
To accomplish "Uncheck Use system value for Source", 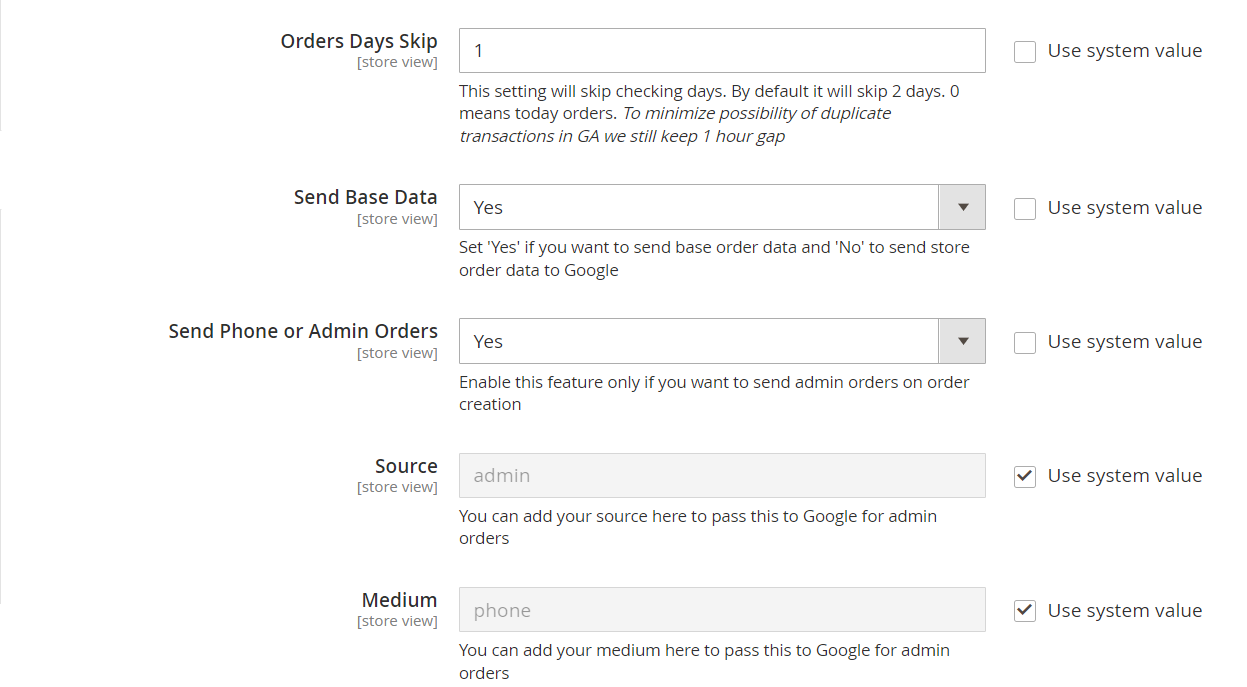I will (1025, 477).
